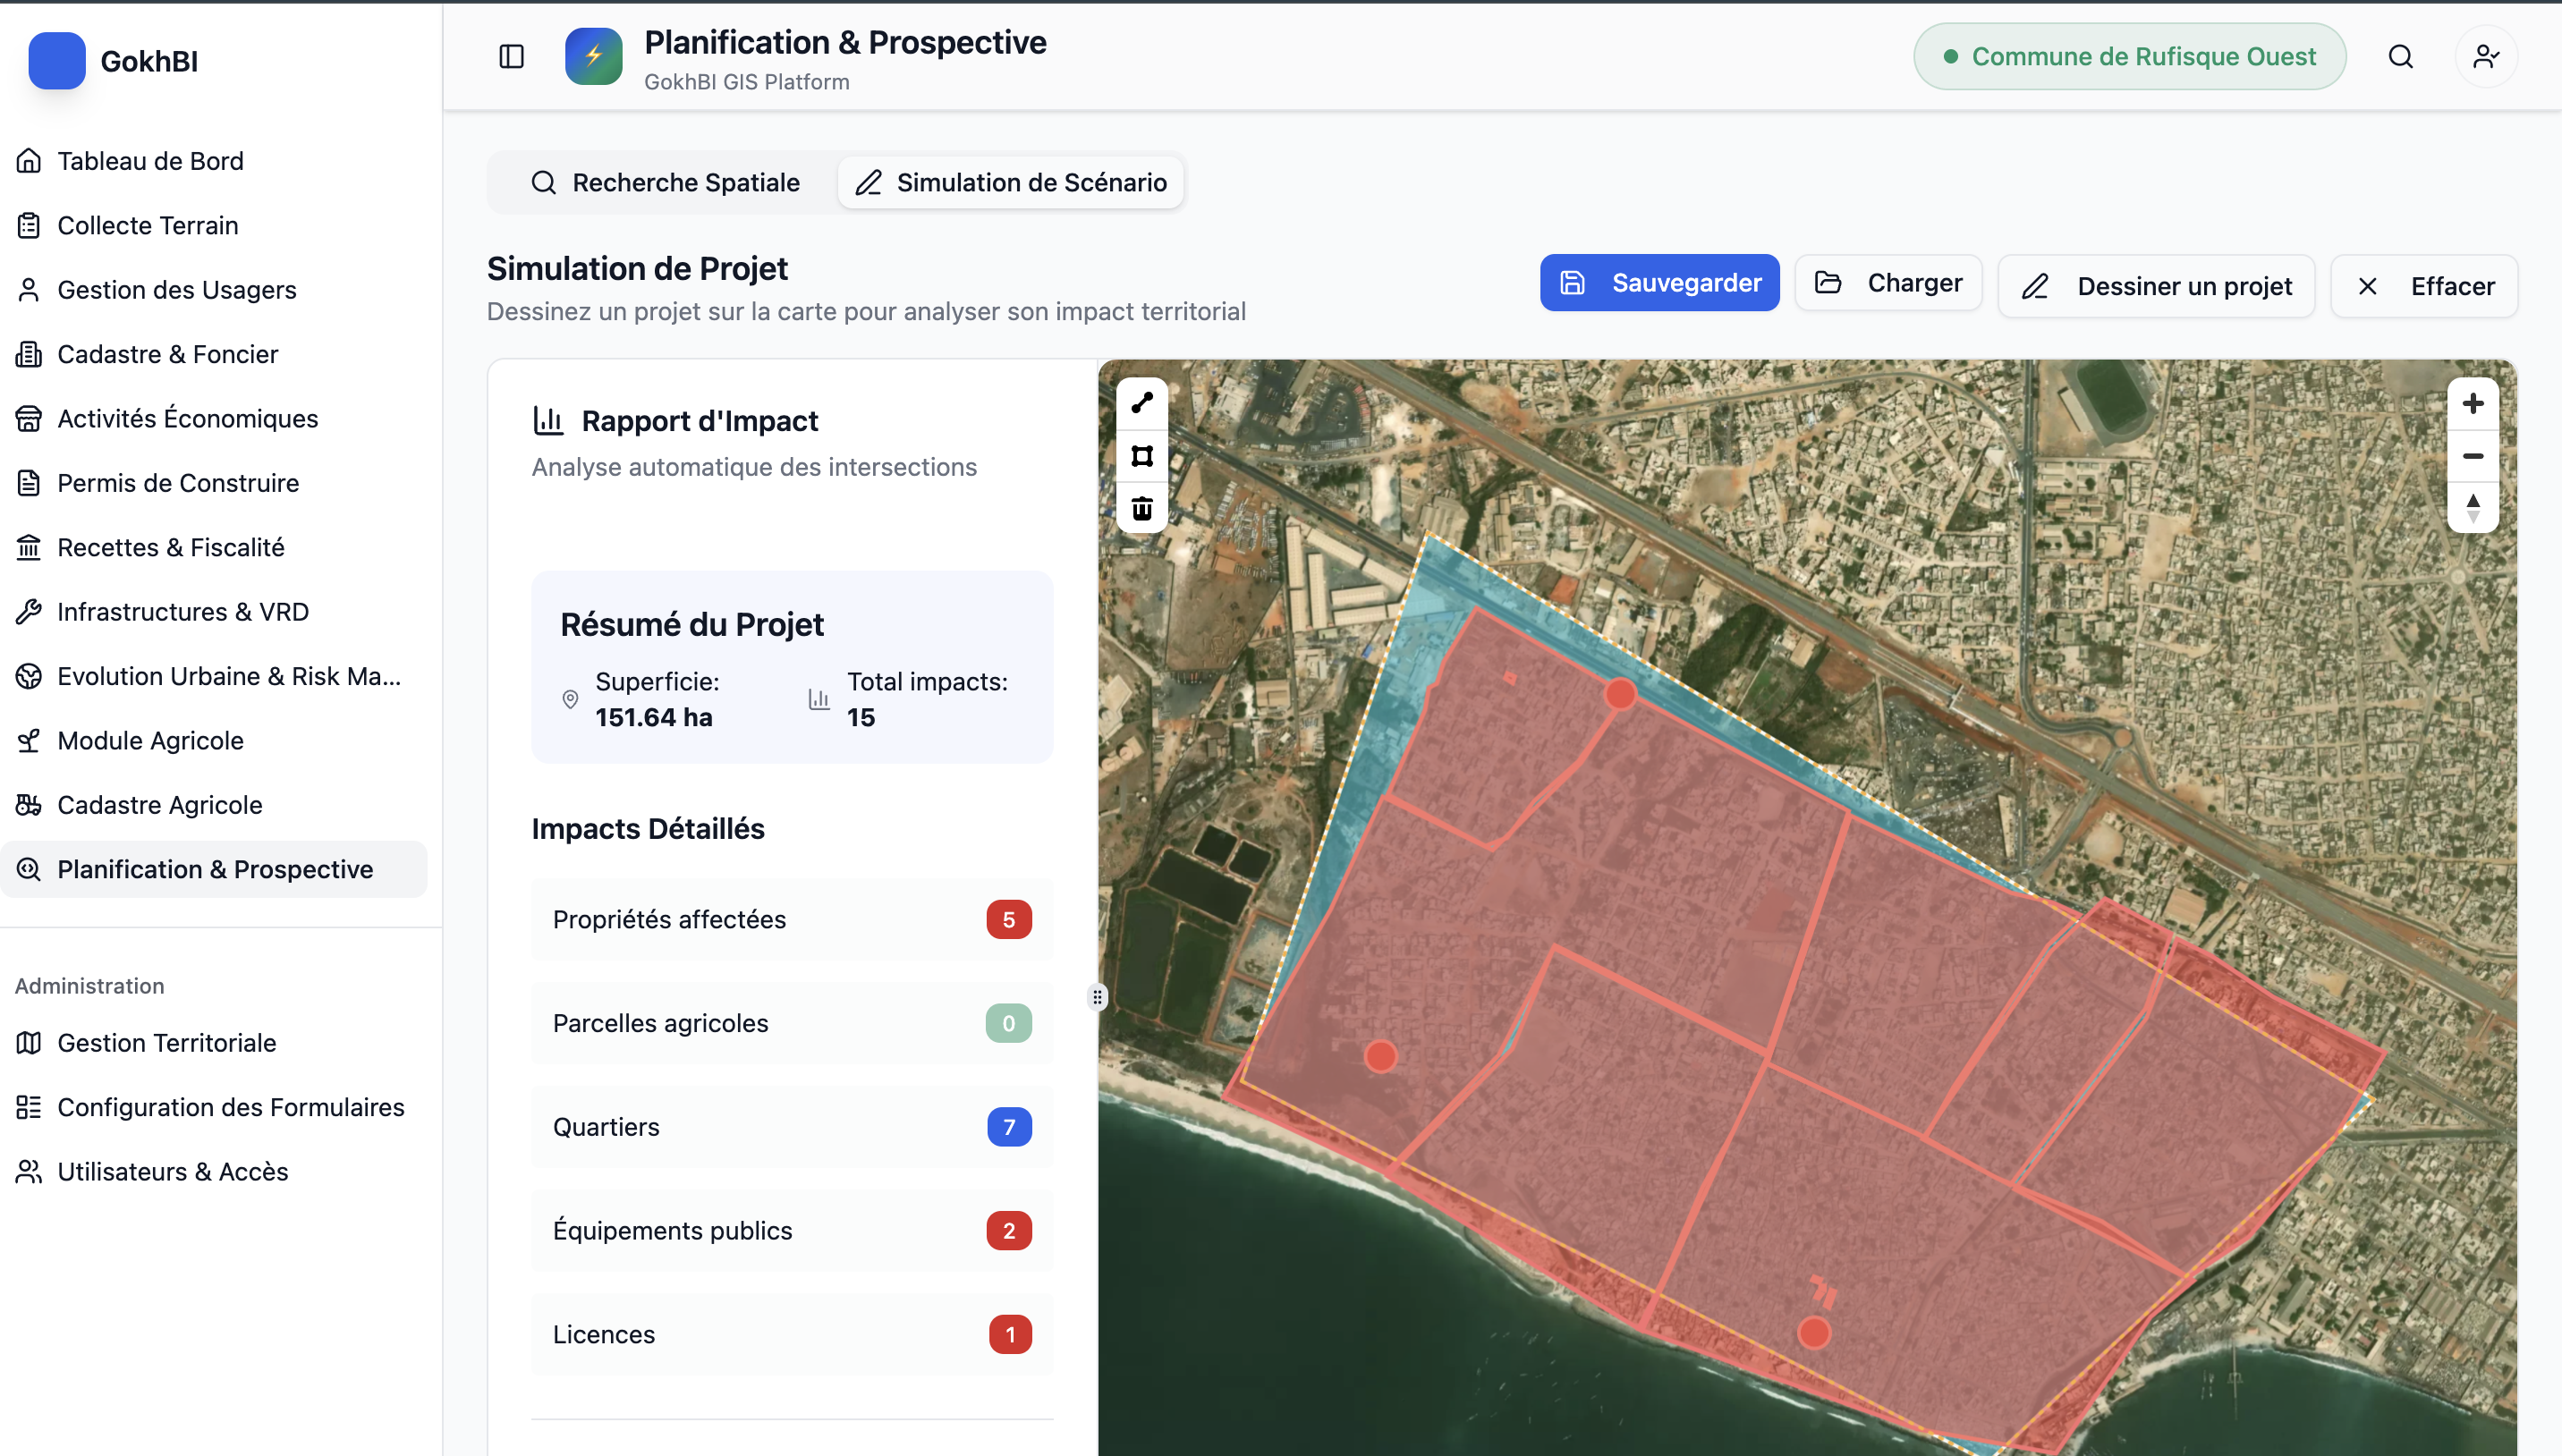Select the red Propriétés affectées count badge
Screen dimensions: 2562x1456
[x=1008, y=919]
